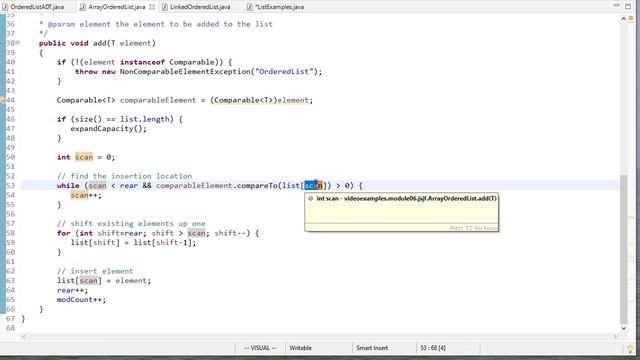The width and height of the screenshot is (640, 360).
Task: Click the 'scan' variable in 'int scan = 0;'
Action: [84, 157]
